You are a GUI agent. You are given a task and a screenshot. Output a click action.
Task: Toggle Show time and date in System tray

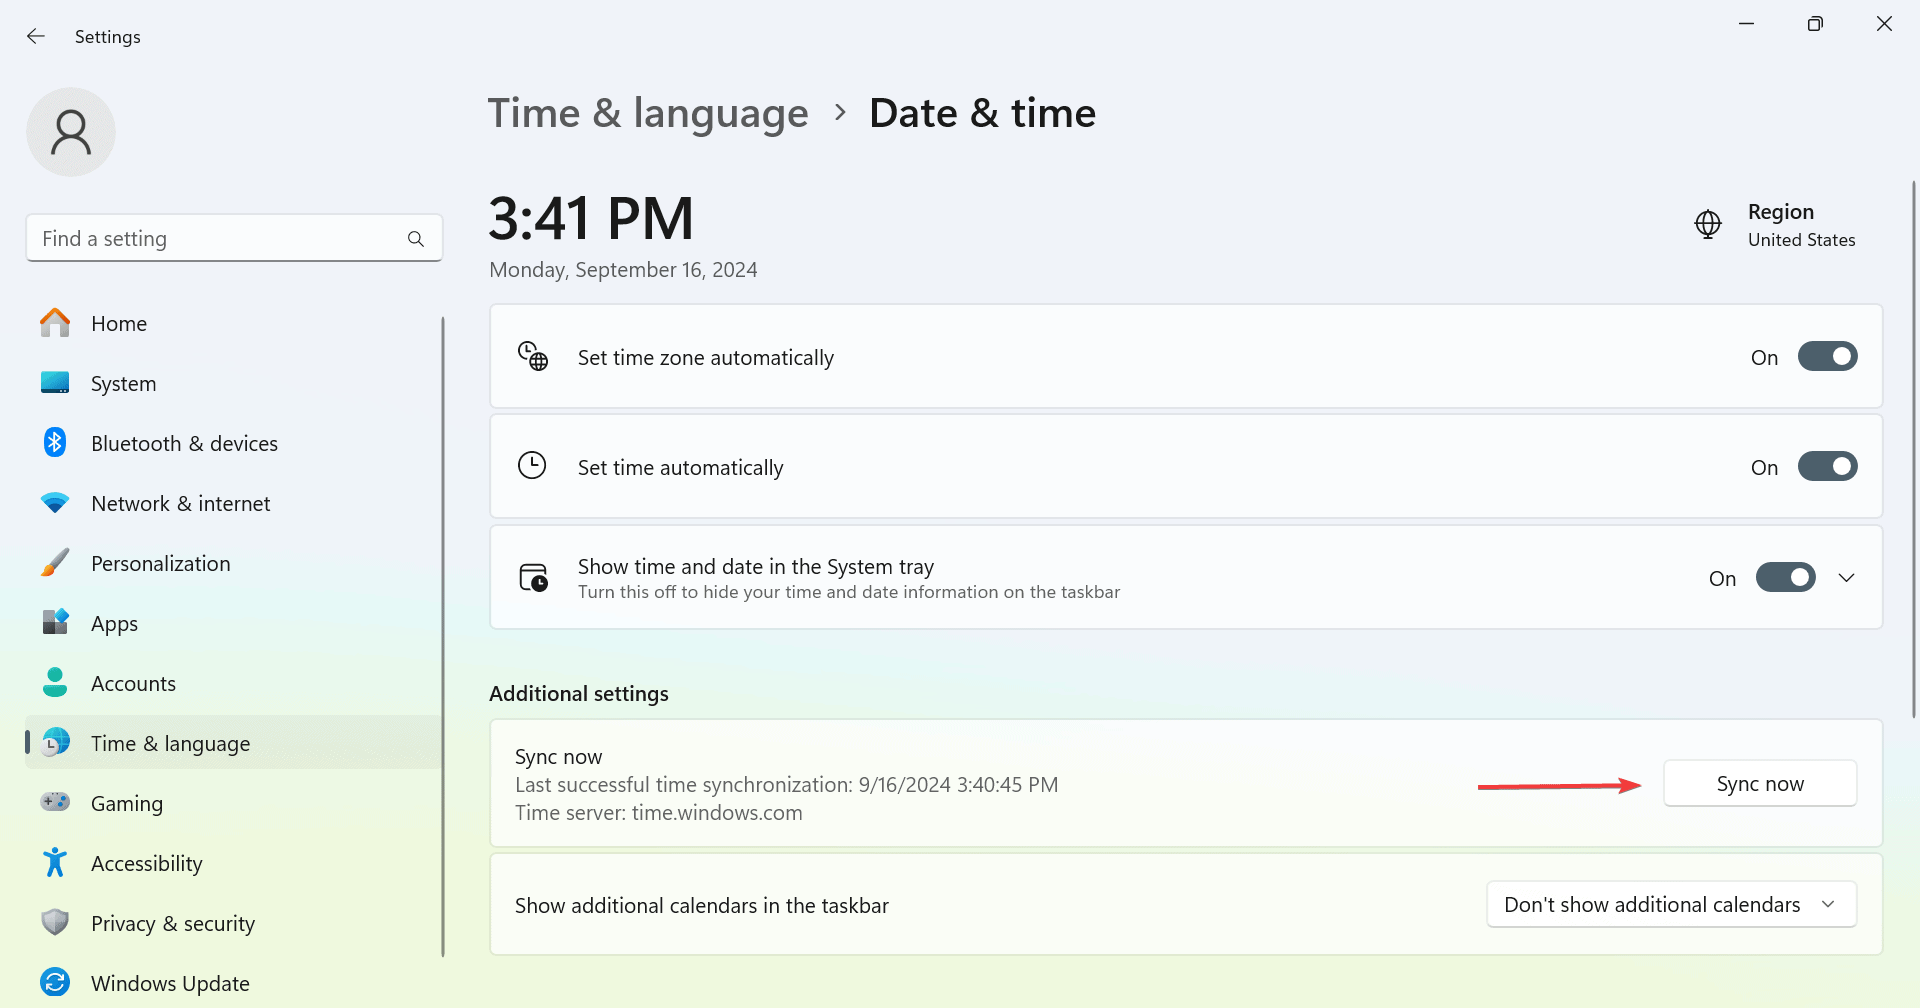click(1785, 578)
